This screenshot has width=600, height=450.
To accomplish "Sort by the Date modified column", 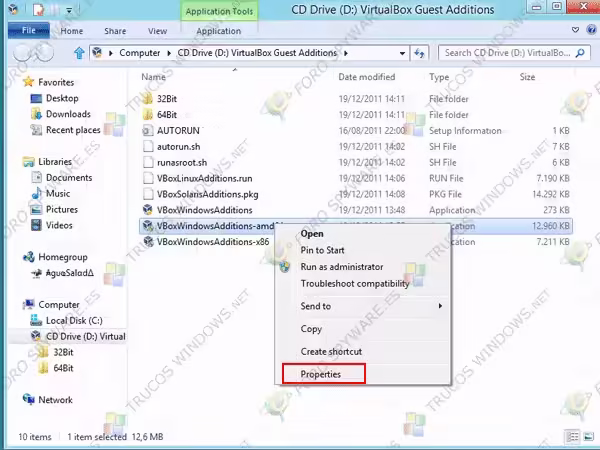I will click(367, 77).
